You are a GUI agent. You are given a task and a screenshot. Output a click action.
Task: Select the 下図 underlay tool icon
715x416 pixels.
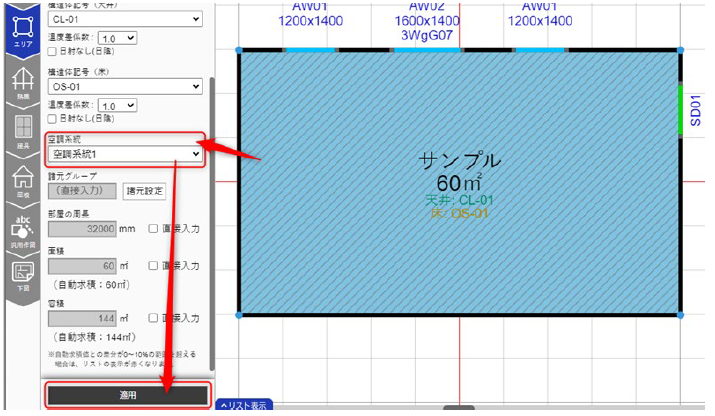click(x=21, y=274)
